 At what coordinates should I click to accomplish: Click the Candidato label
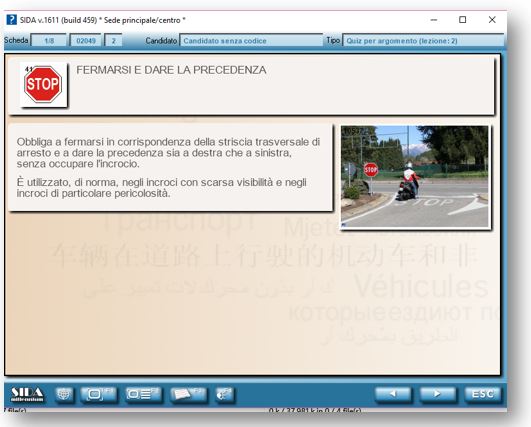(161, 41)
